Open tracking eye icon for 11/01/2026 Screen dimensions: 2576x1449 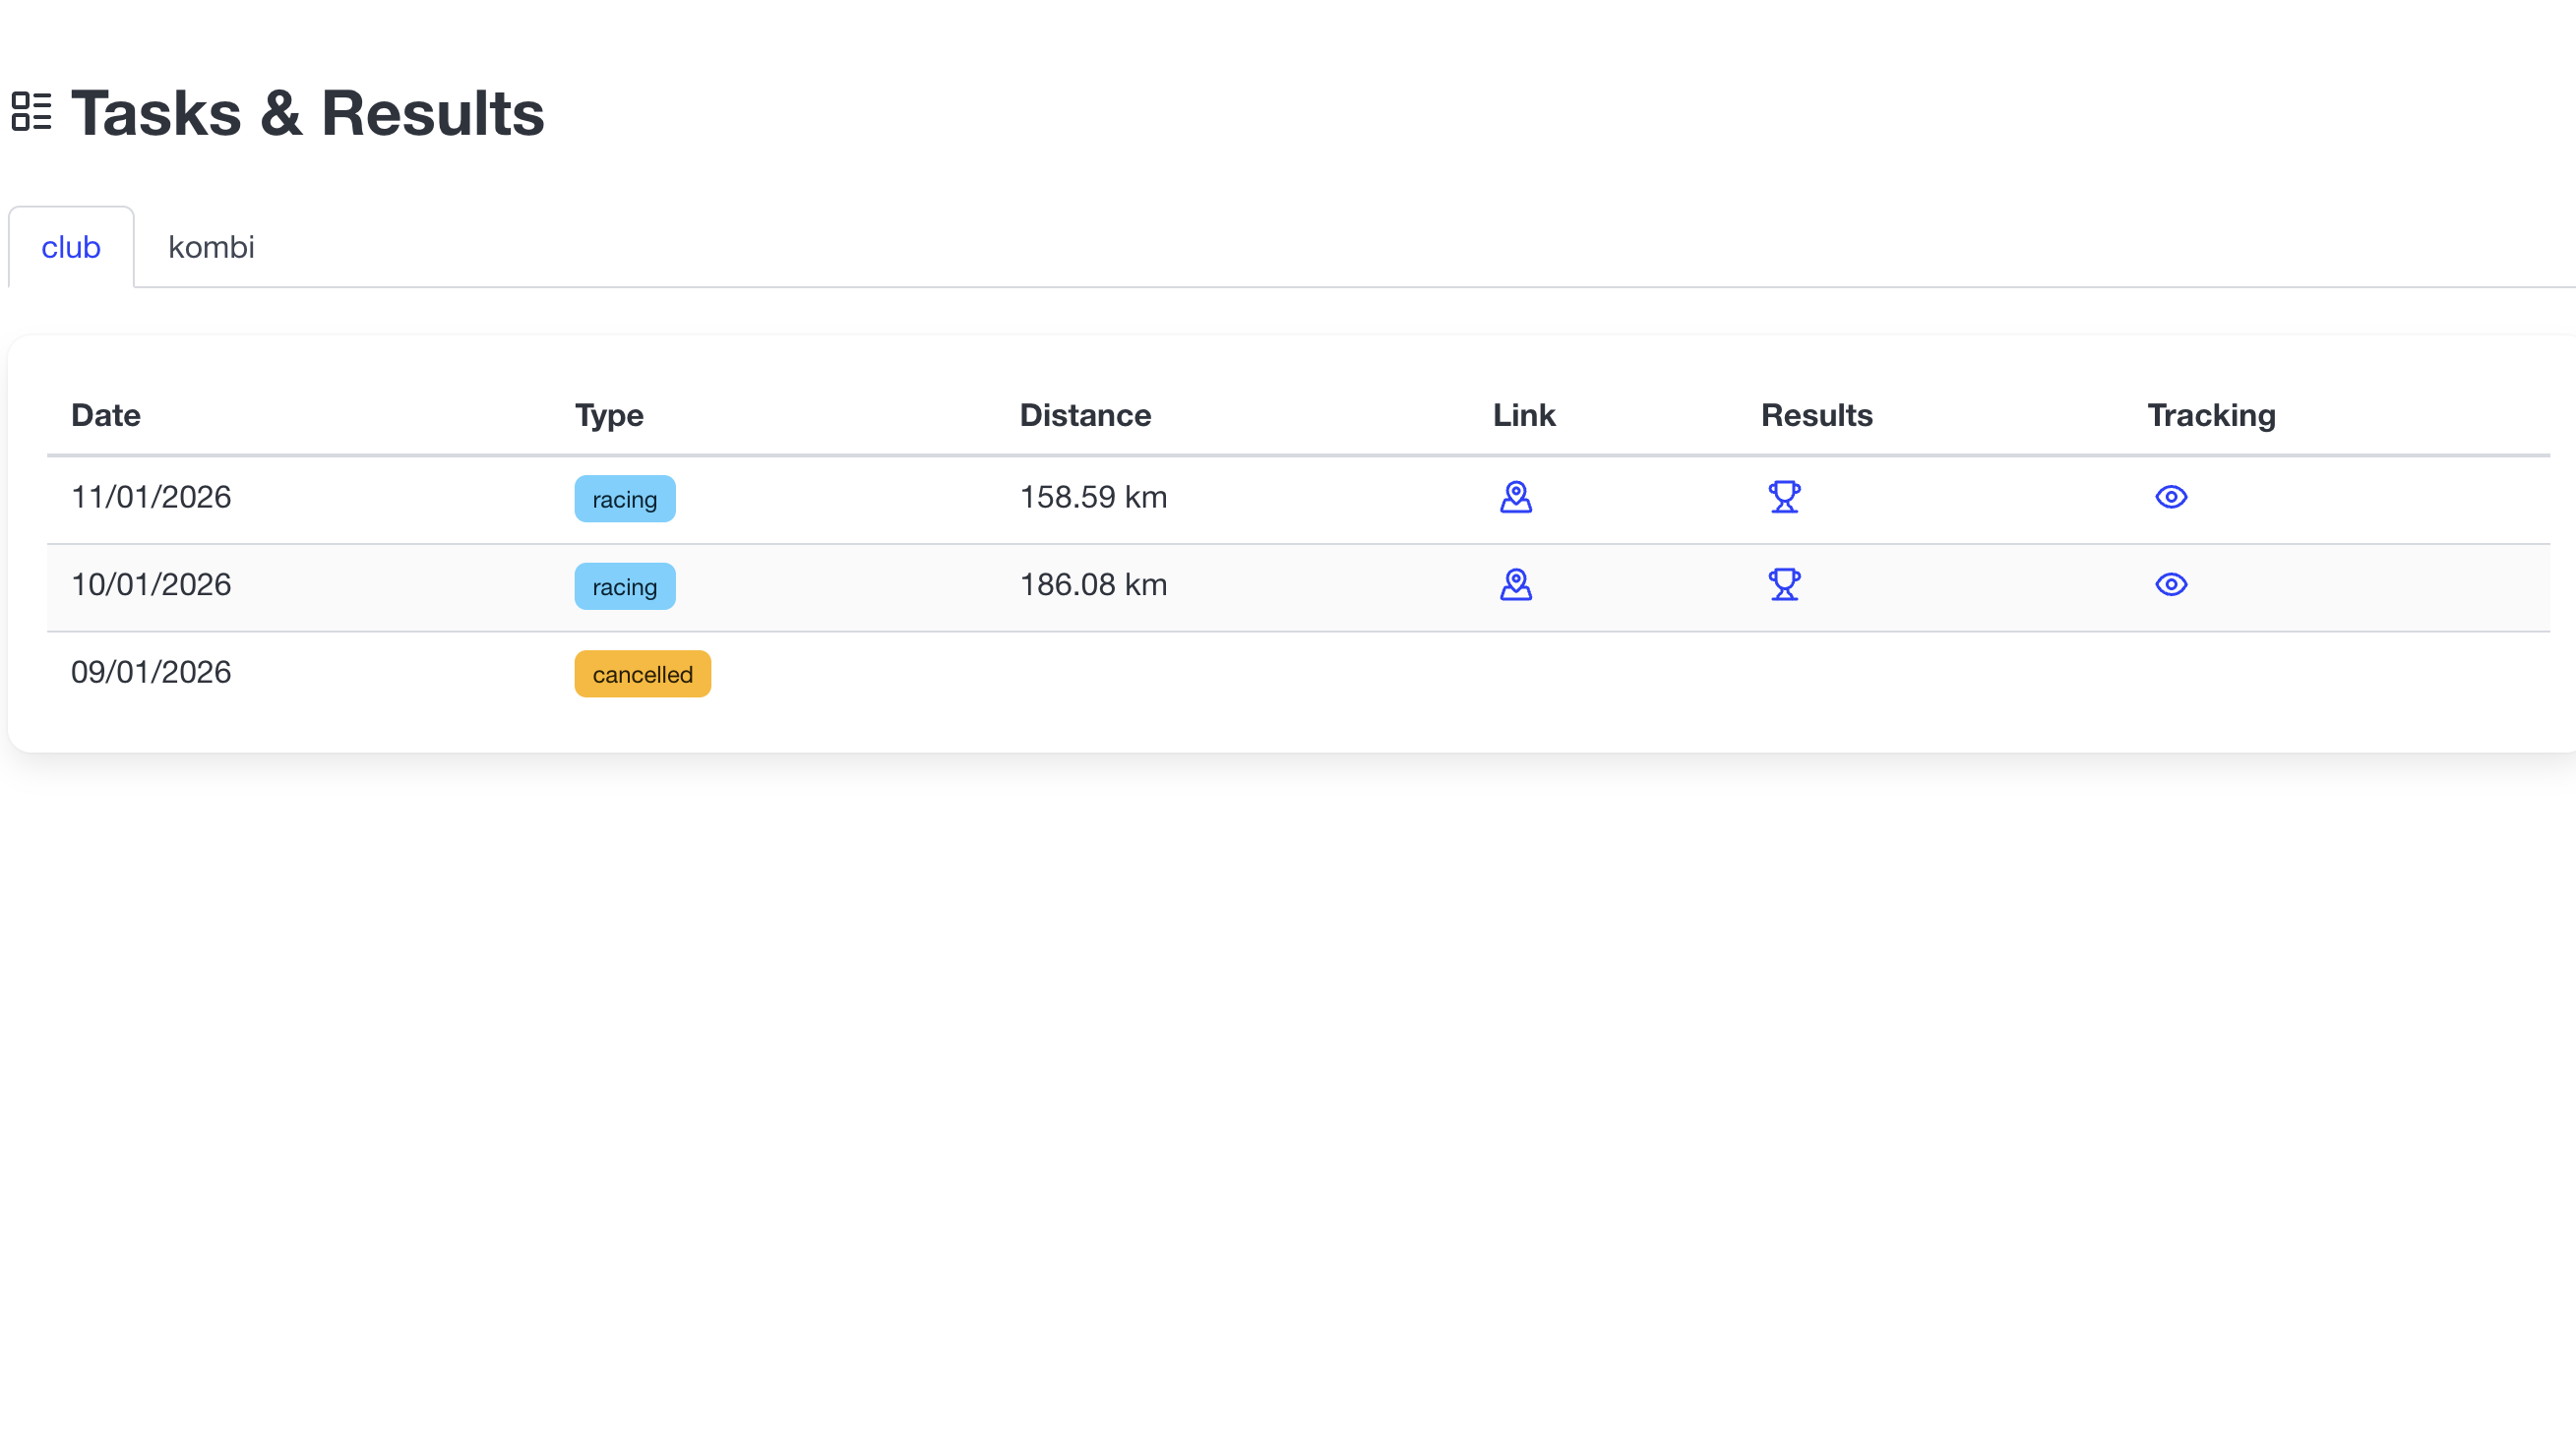pyautogui.click(x=2170, y=497)
